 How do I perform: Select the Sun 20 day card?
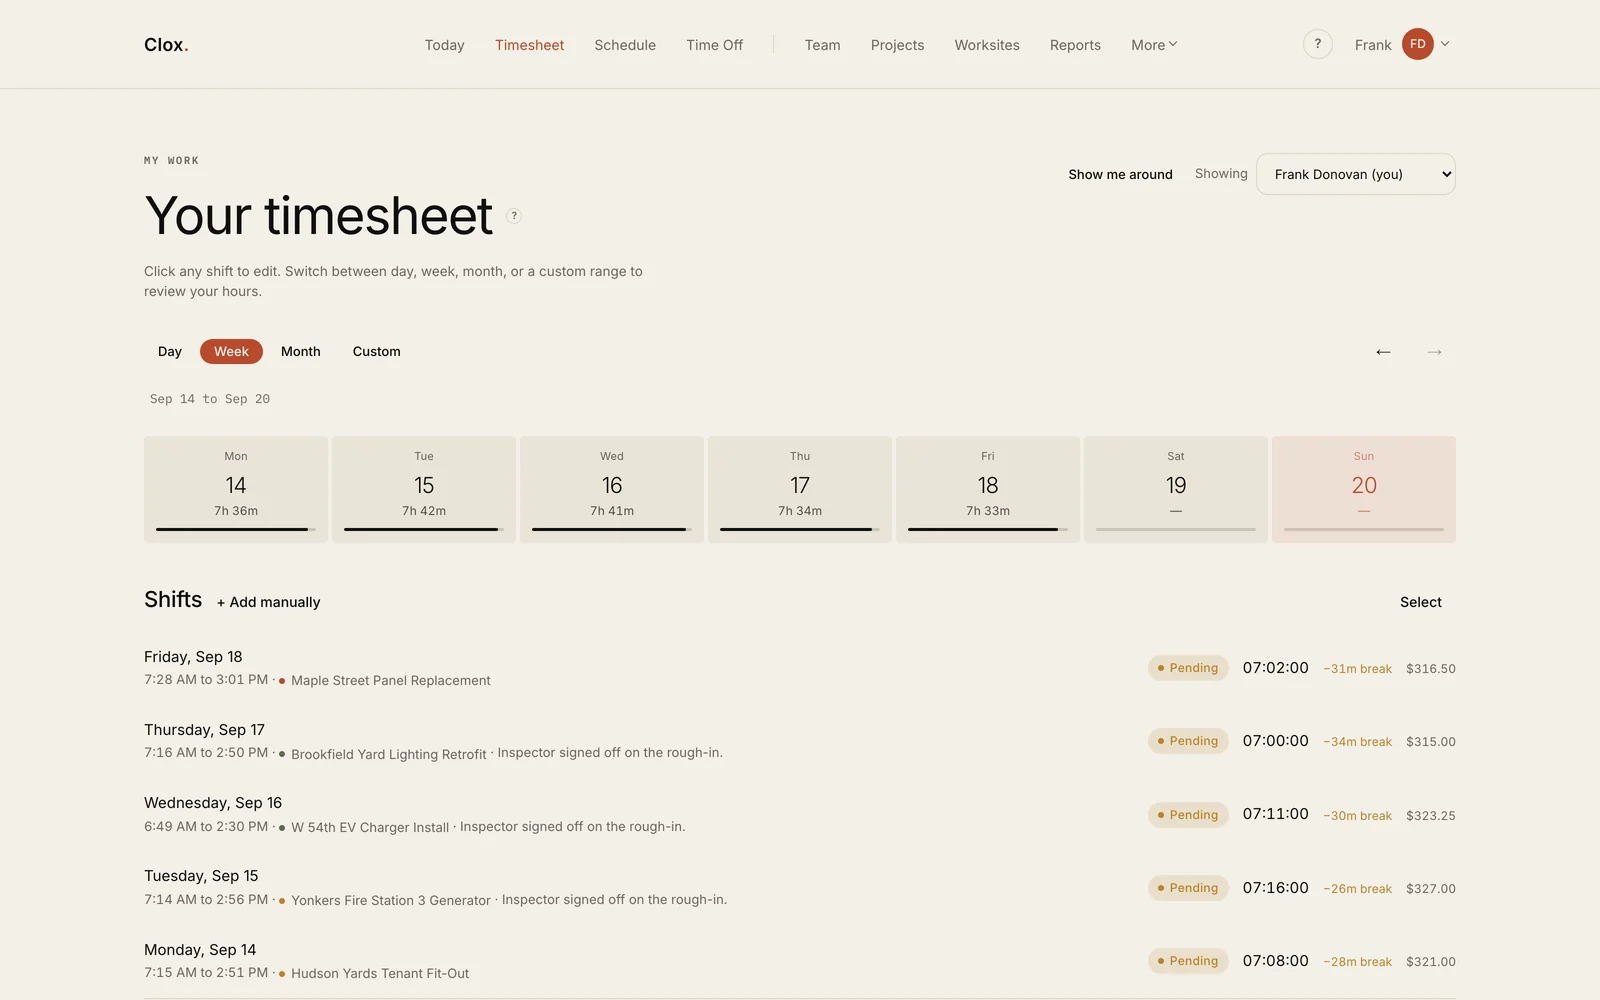(x=1364, y=489)
